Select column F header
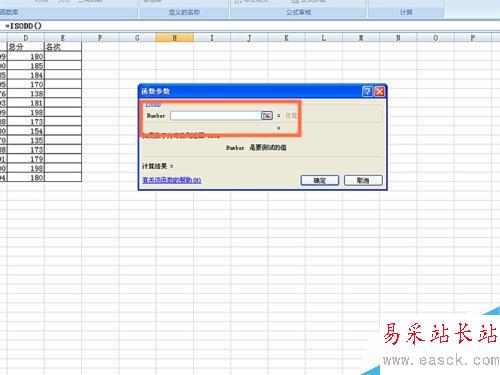Screen dimensions: 500x375 point(100,38)
